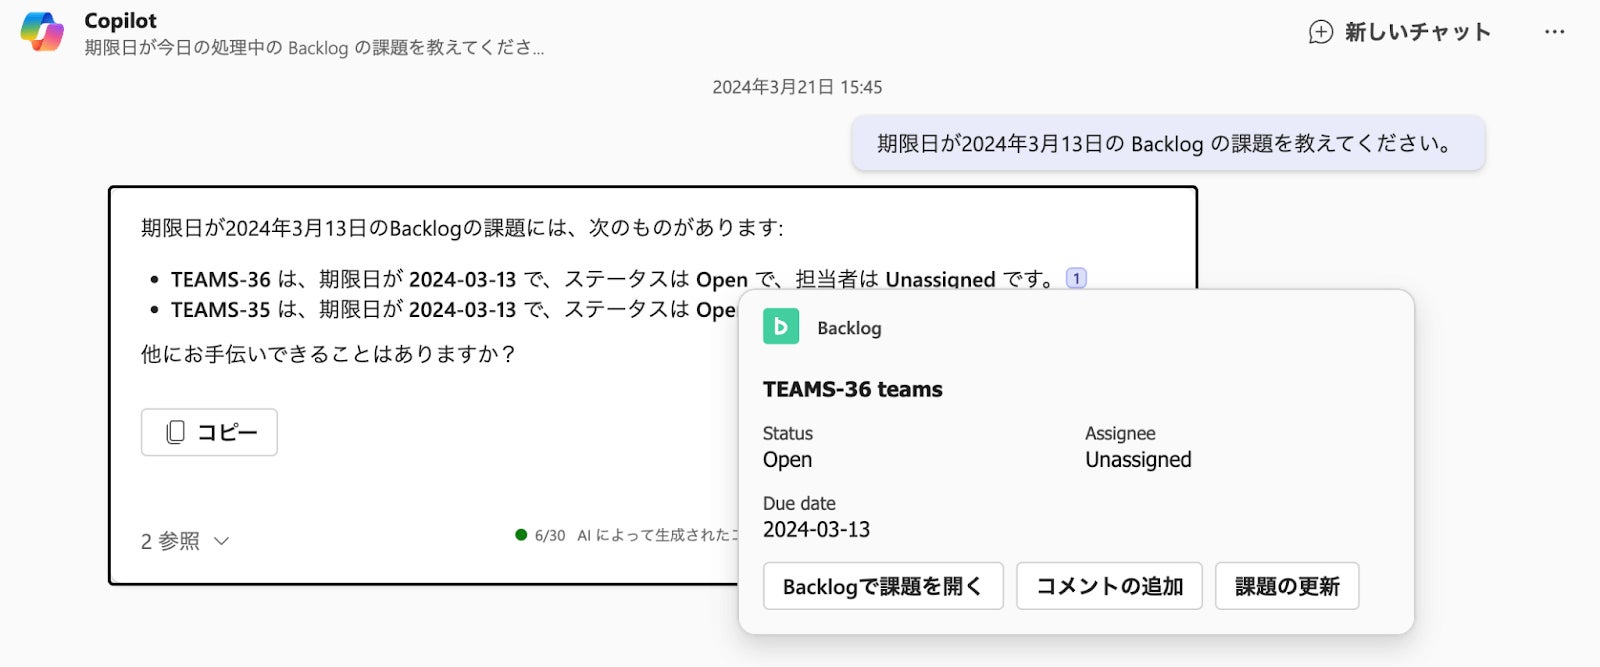The height and width of the screenshot is (667, 1600).
Task: Open the more options ellipsis menu
Action: 1554,32
